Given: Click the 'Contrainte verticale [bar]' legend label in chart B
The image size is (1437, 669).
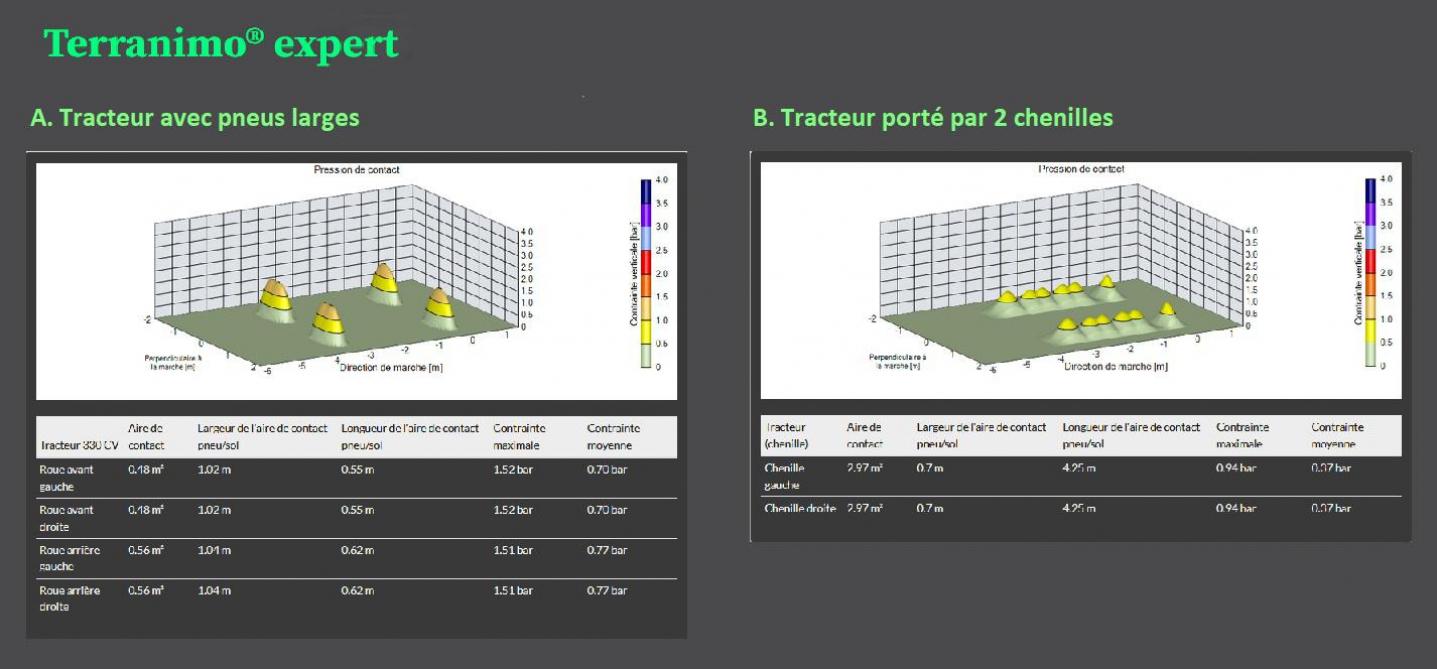Looking at the screenshot, I should [1359, 272].
